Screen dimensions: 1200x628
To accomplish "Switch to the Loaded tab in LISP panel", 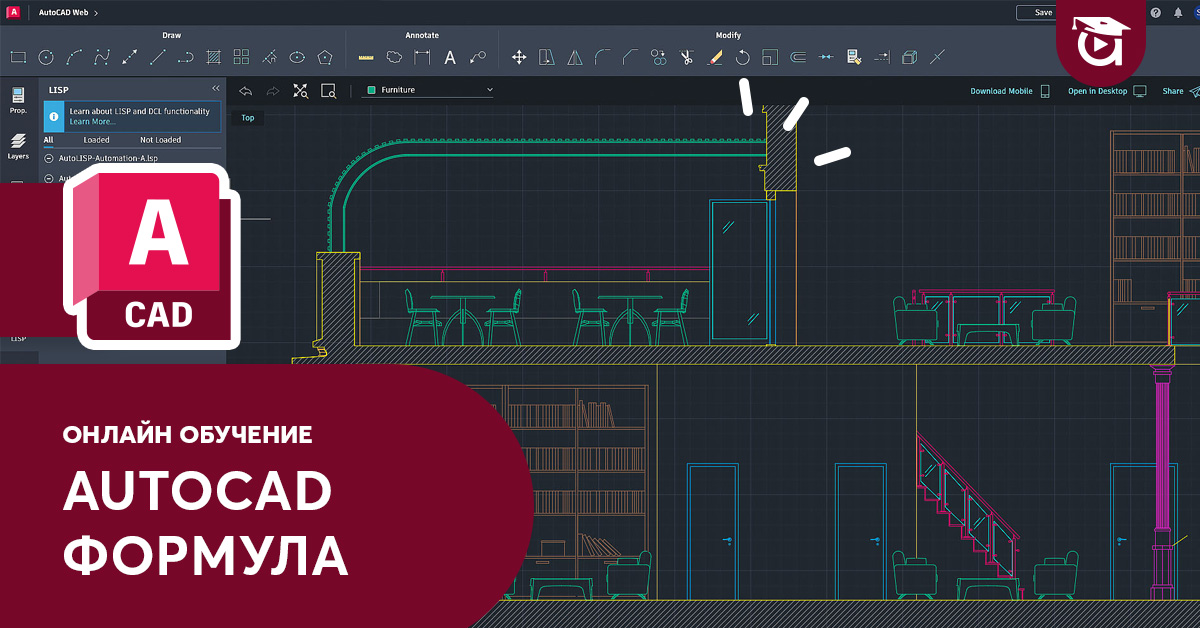I will (x=97, y=140).
